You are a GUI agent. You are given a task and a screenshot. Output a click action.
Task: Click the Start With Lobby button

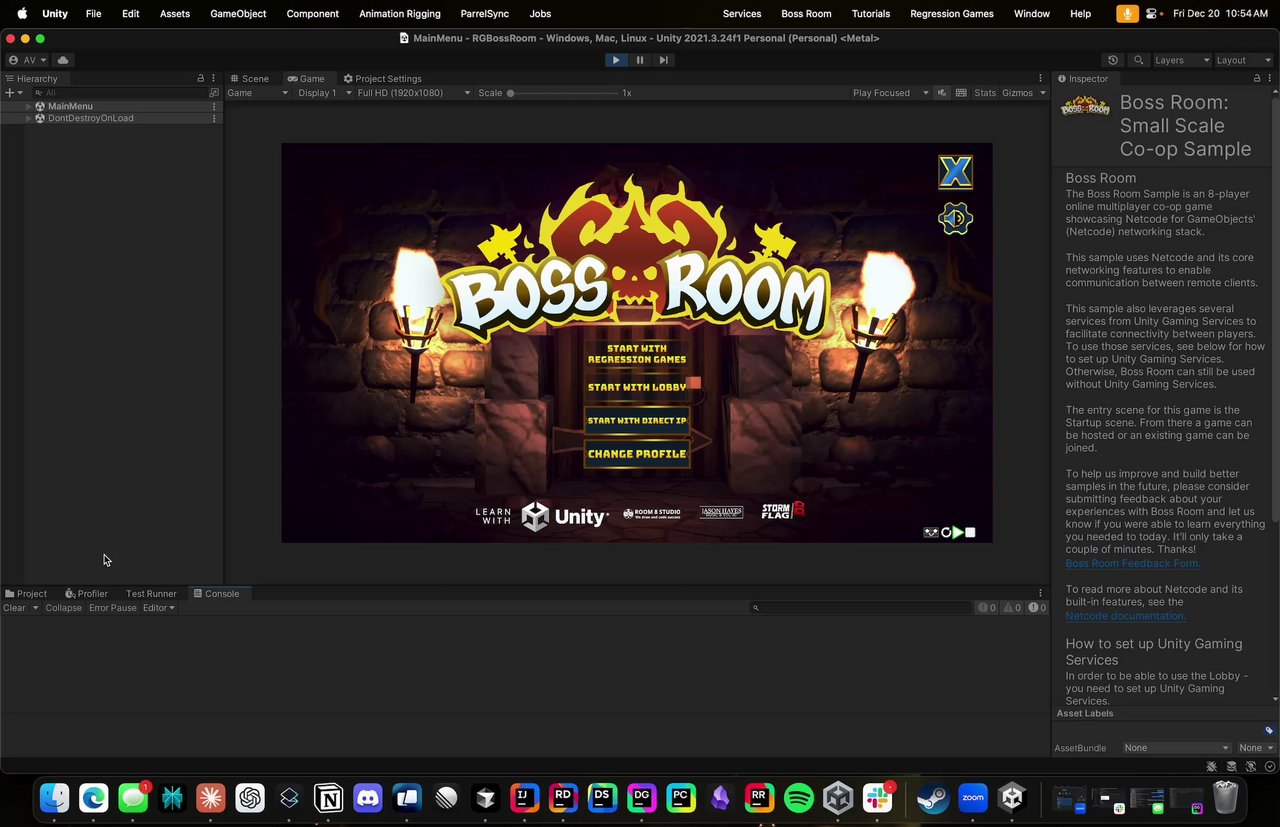pos(637,387)
